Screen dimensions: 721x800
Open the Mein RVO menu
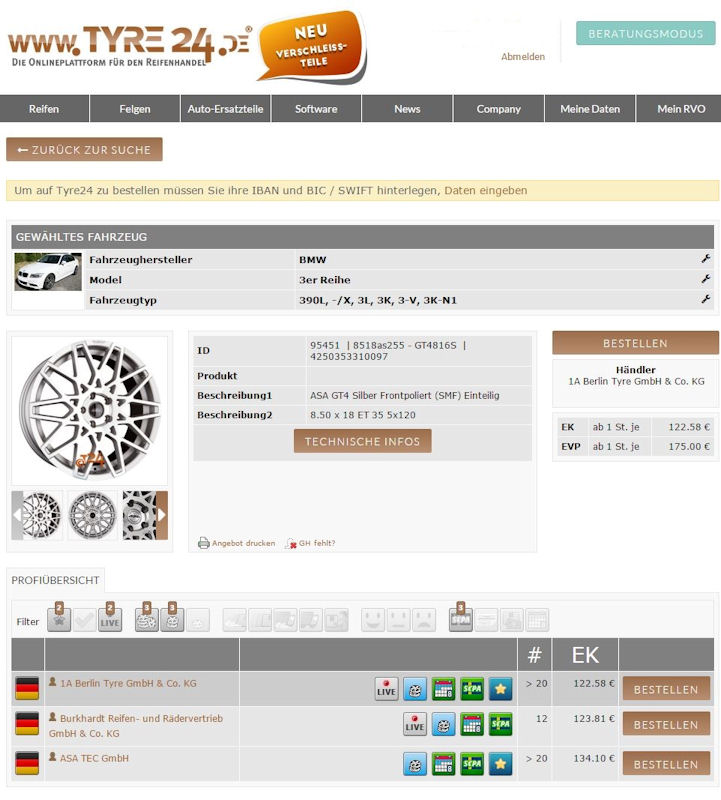(x=681, y=109)
